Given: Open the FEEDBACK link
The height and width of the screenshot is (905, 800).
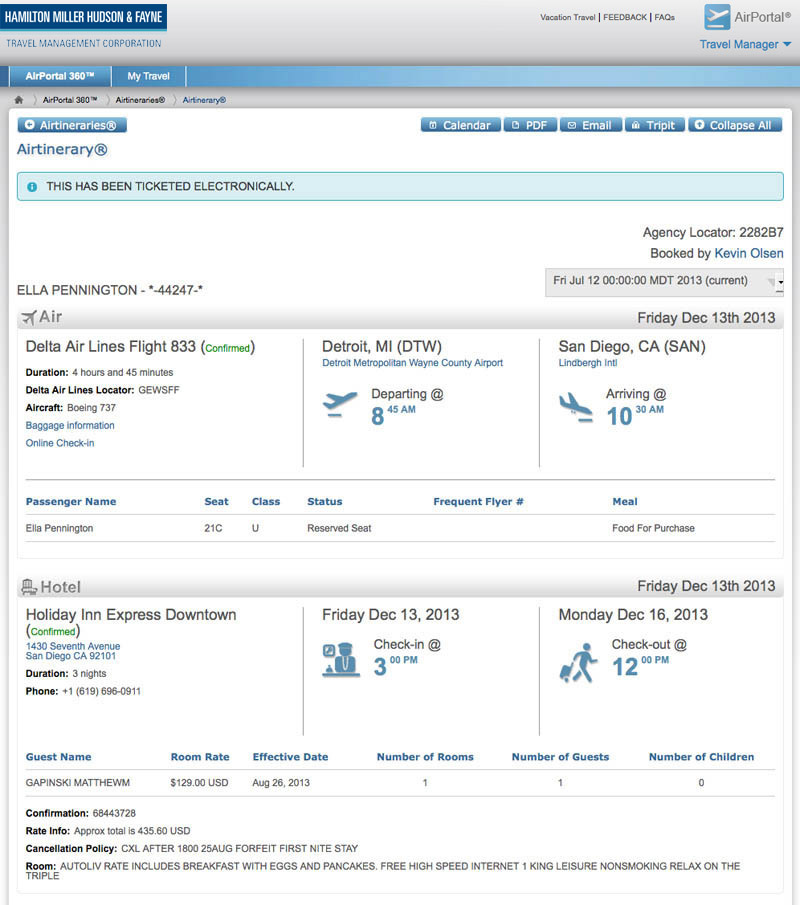Looking at the screenshot, I should click(625, 17).
